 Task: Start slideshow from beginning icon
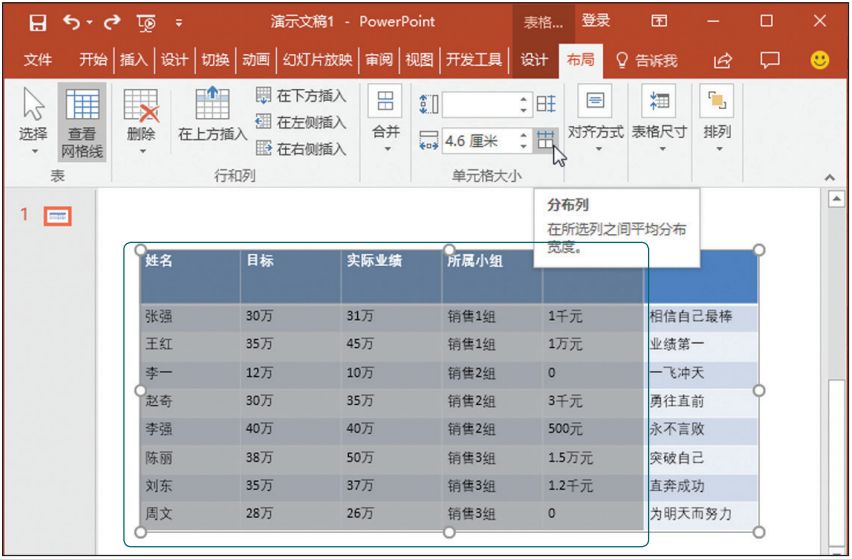pos(147,23)
